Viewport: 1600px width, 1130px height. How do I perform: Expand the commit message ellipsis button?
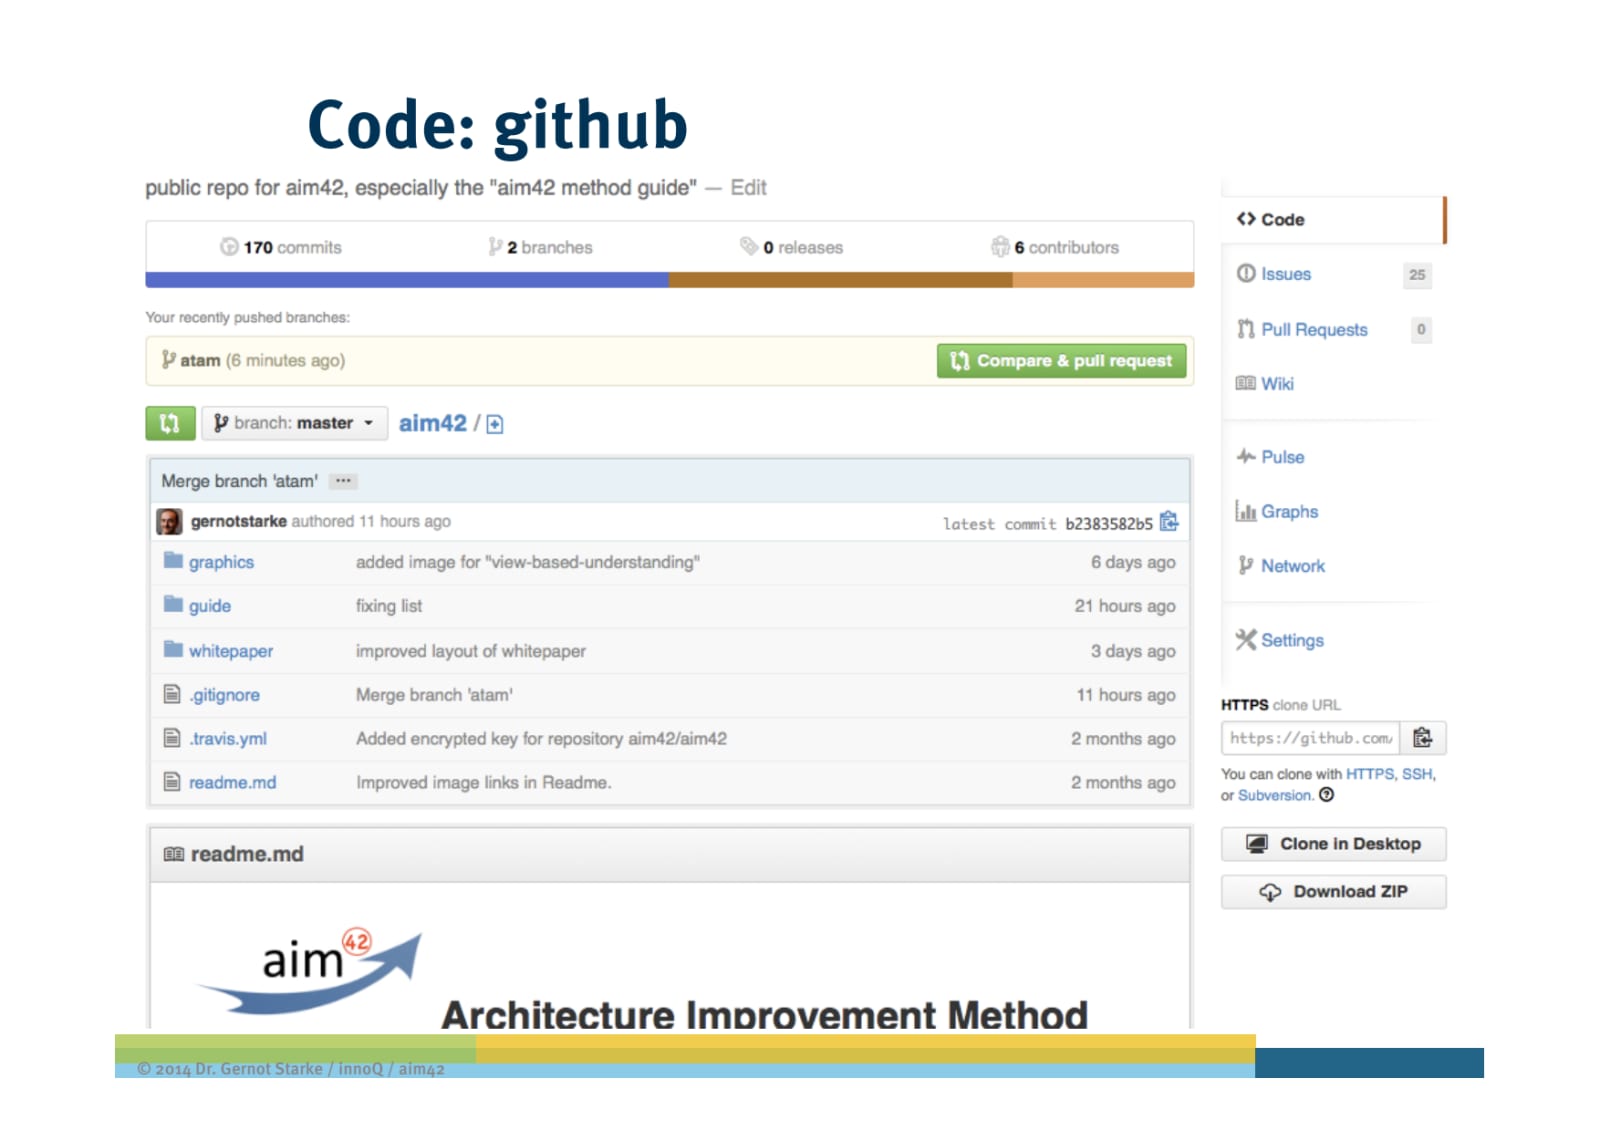tap(343, 481)
